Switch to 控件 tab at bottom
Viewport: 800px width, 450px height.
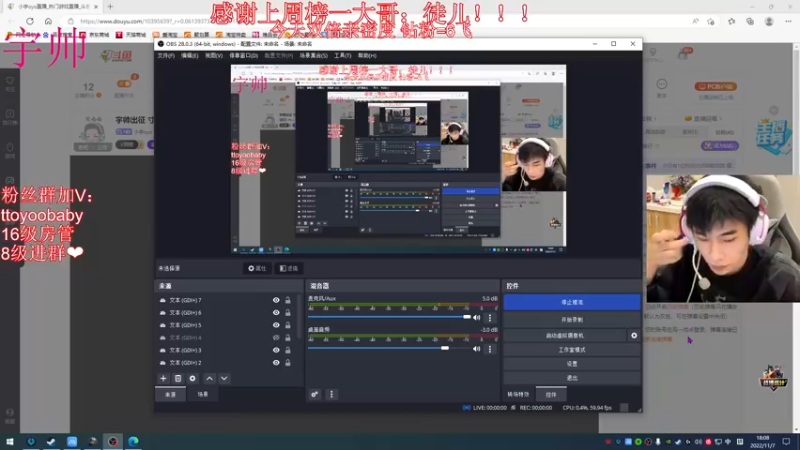pos(551,394)
